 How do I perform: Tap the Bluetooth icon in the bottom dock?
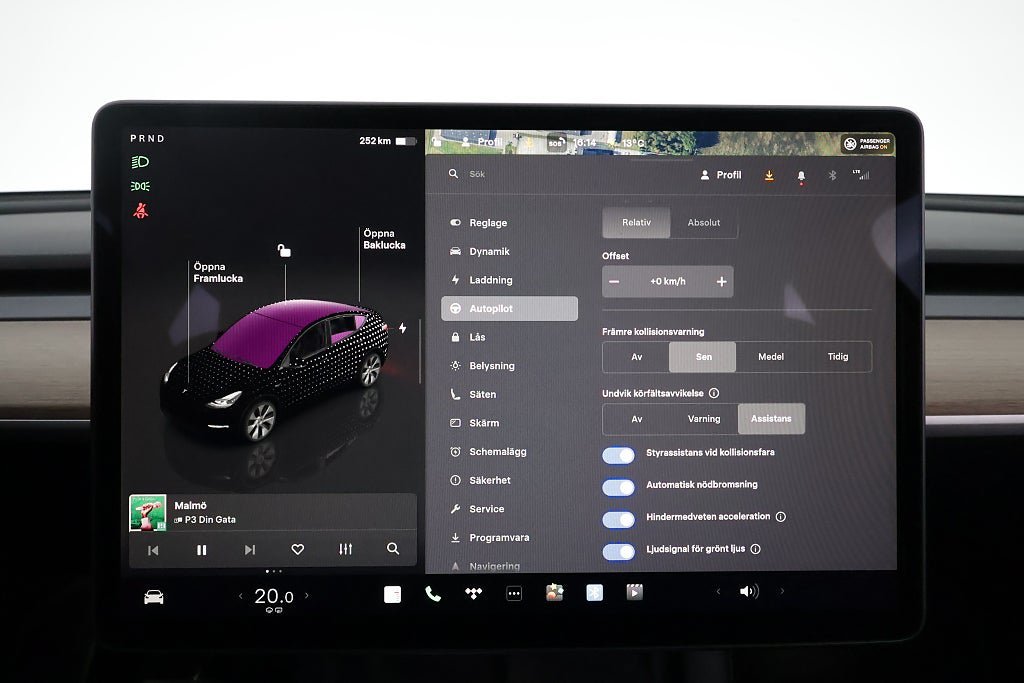[594, 593]
